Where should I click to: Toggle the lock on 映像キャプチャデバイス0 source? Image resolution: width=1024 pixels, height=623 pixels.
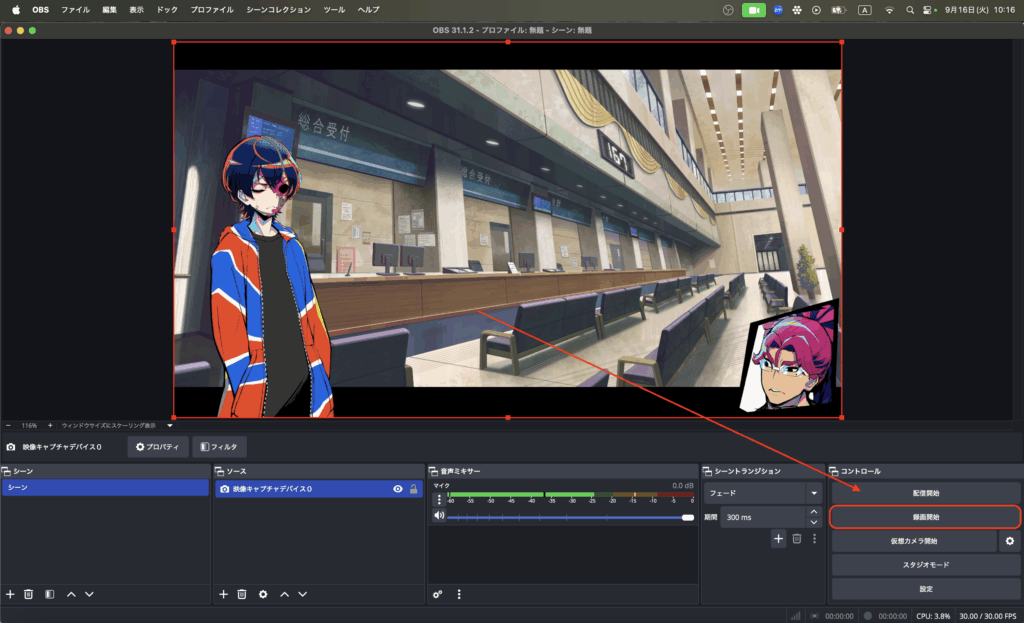(x=414, y=489)
